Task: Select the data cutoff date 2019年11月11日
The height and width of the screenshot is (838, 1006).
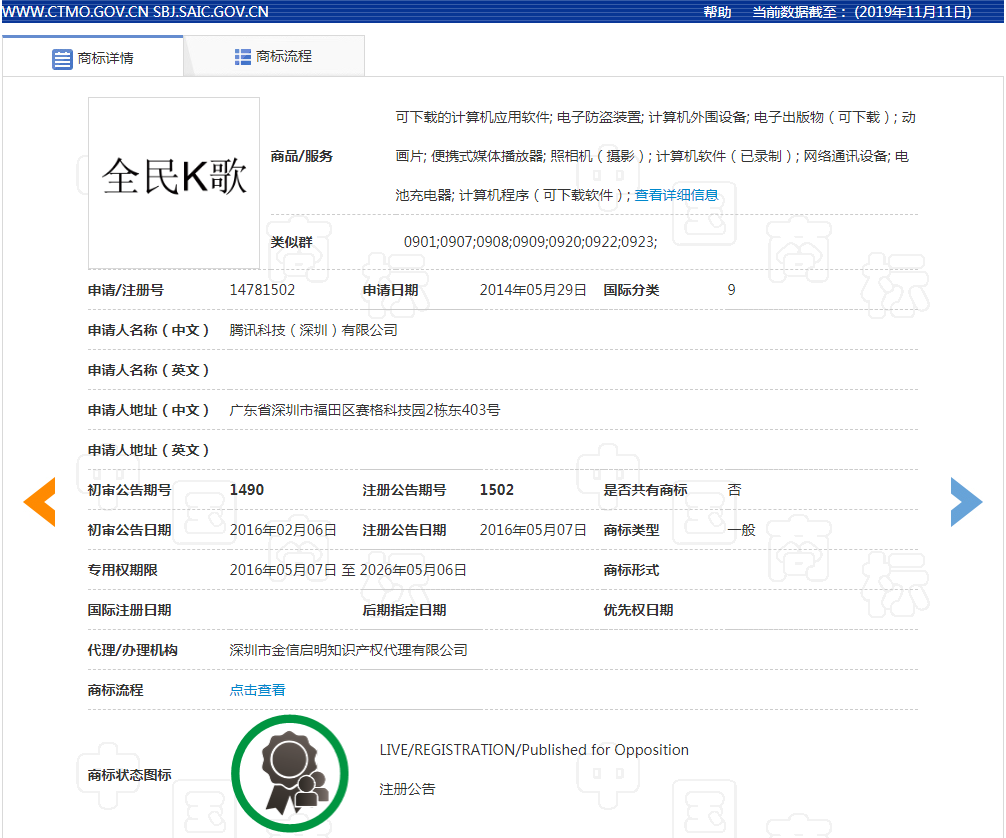Action: [912, 12]
